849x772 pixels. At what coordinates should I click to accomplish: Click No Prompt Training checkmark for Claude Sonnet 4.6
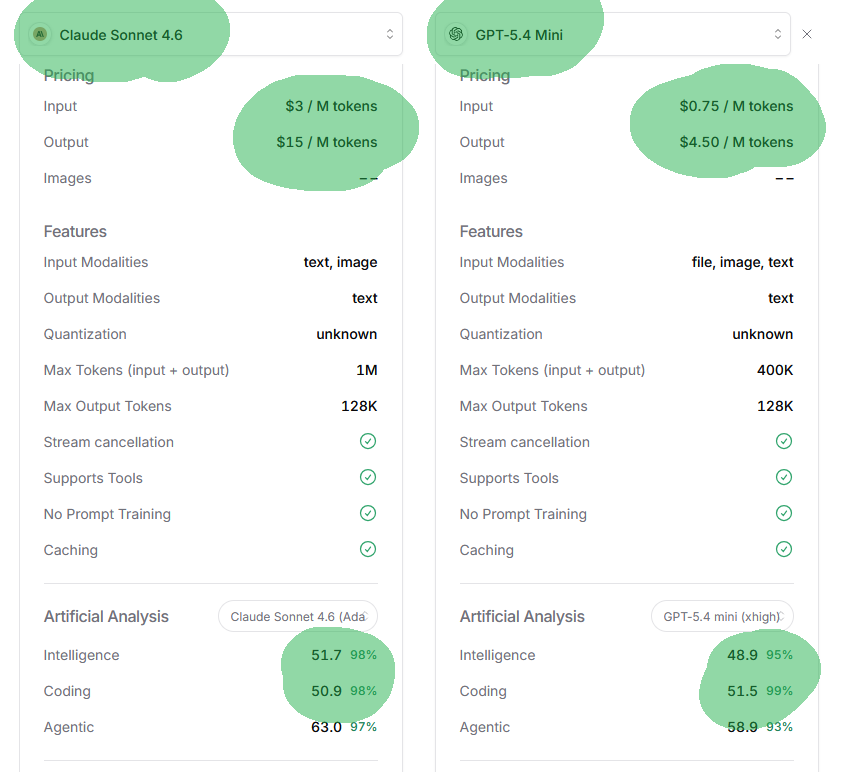pyautogui.click(x=368, y=513)
